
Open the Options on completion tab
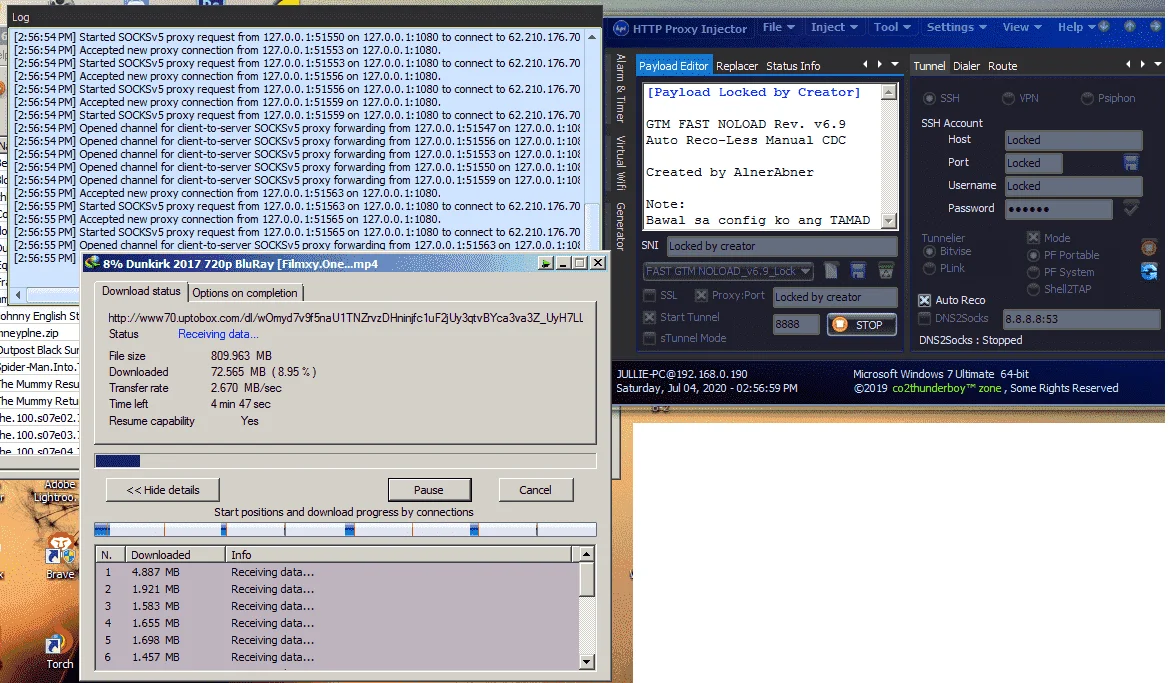245,293
